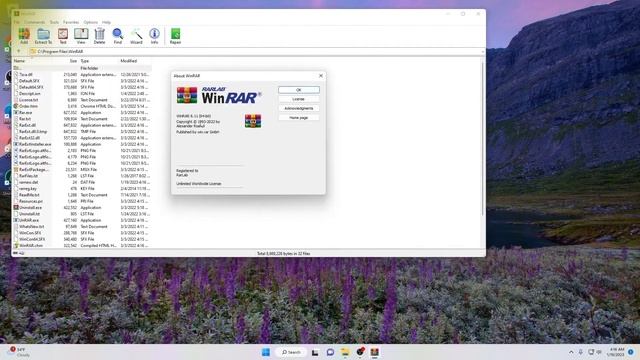This screenshot has width=640, height=360.
Task: Select the RarExtInstaller.exe file row
Action: pyautogui.click(x=82, y=144)
